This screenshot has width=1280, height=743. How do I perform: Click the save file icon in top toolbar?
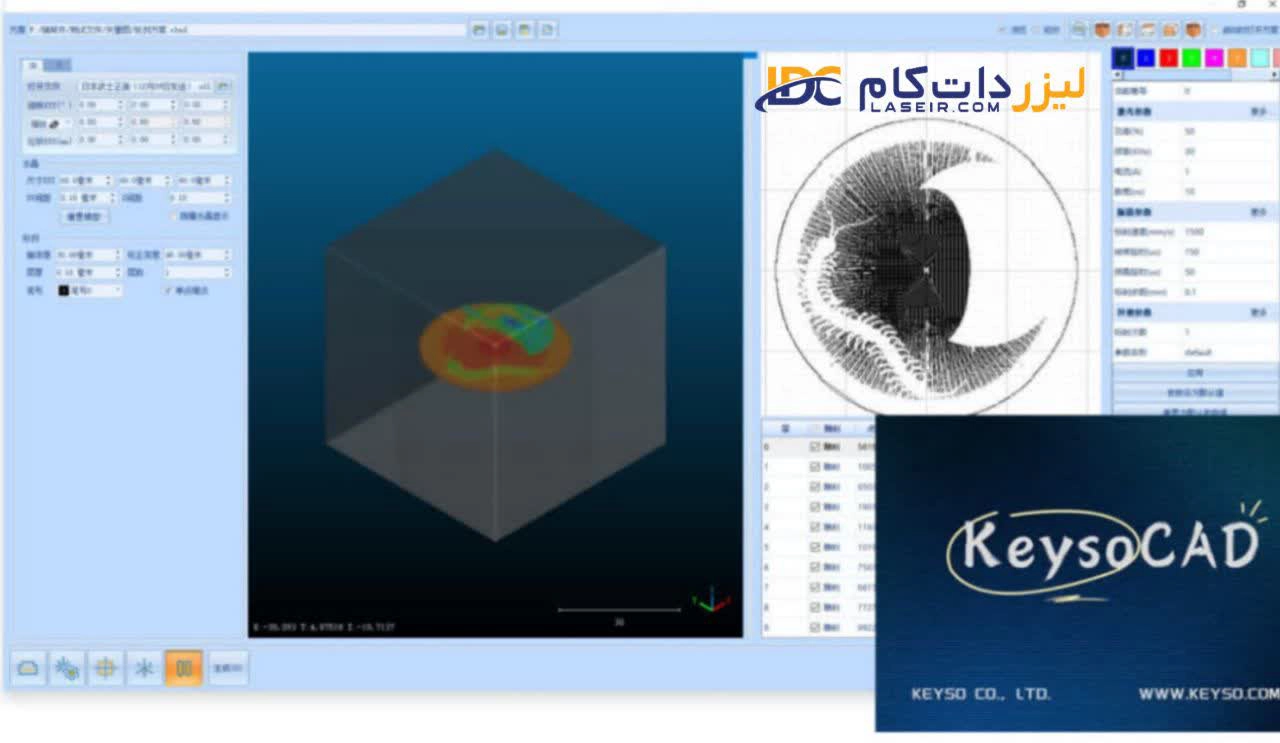(502, 32)
